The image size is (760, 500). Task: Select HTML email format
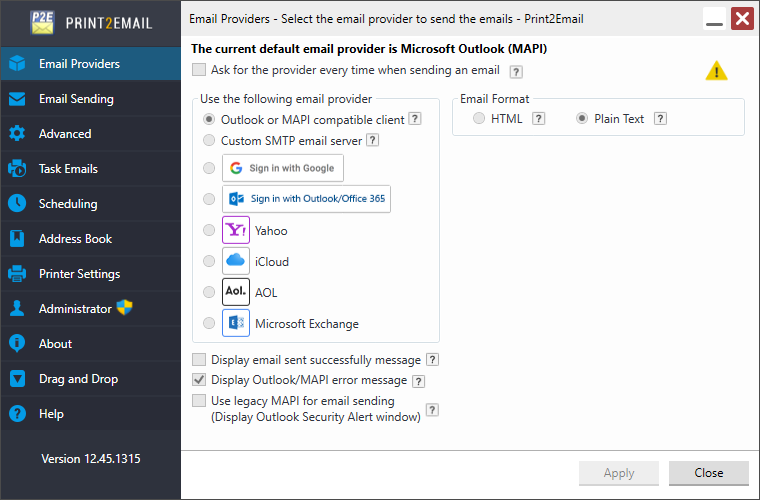[x=479, y=119]
